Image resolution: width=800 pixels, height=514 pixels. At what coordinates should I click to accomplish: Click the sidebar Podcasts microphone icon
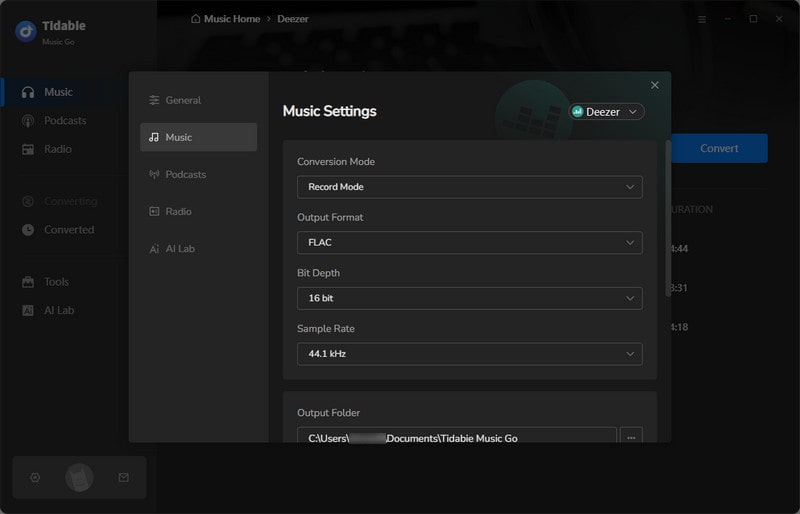click(28, 120)
